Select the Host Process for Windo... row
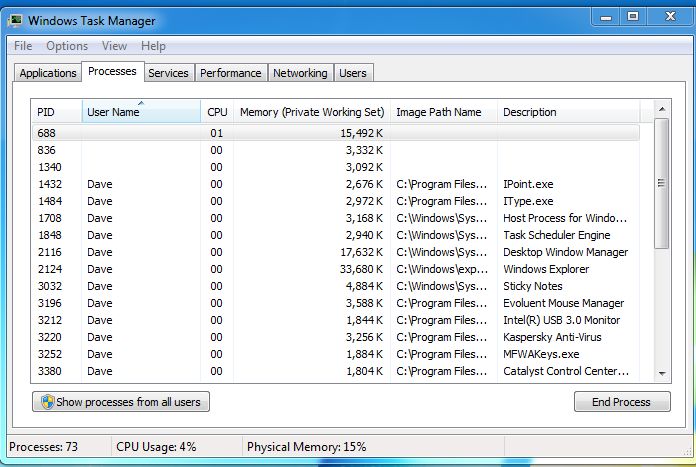 coord(336,218)
